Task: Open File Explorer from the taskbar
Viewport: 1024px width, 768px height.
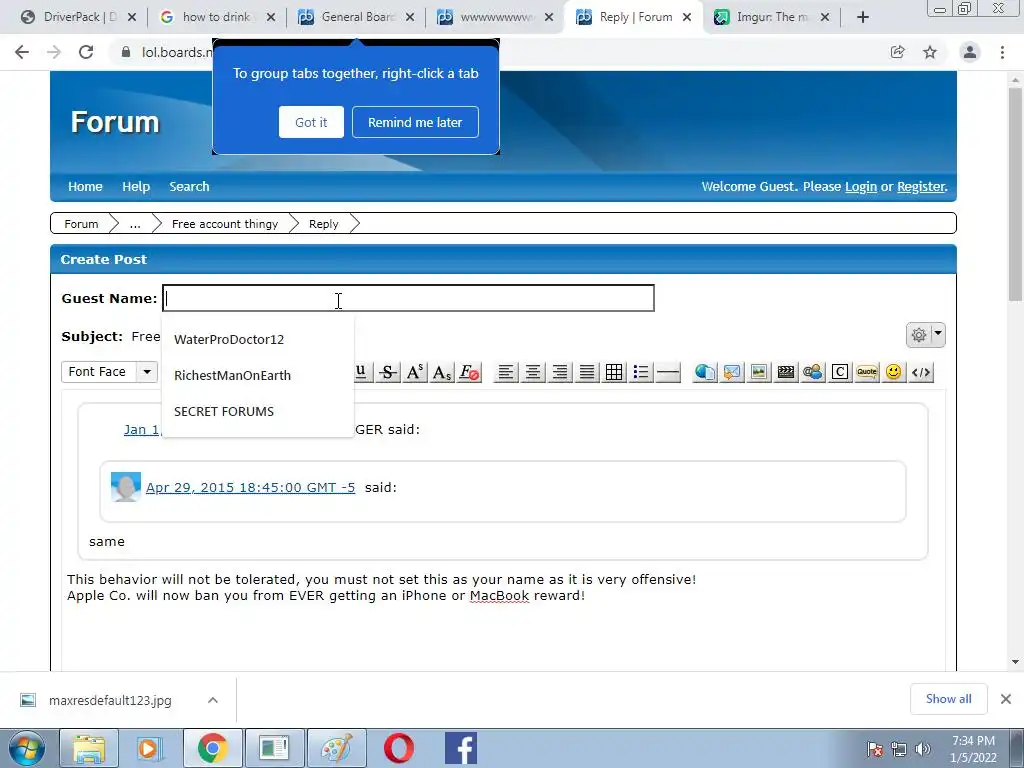Action: 89,748
